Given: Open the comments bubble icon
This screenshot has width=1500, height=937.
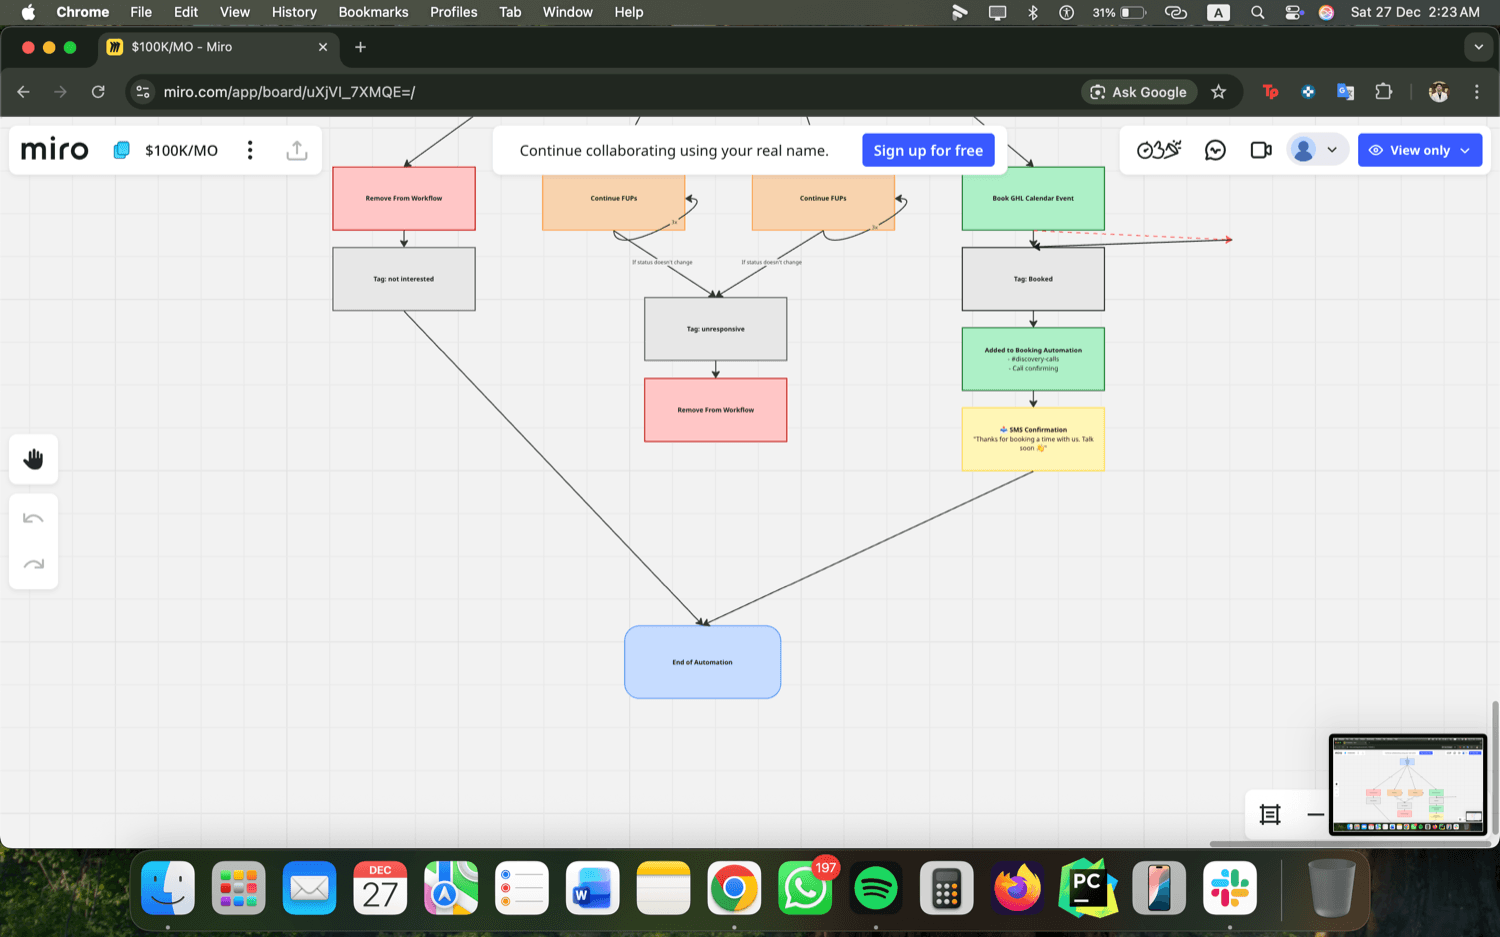Looking at the screenshot, I should click(x=1215, y=150).
